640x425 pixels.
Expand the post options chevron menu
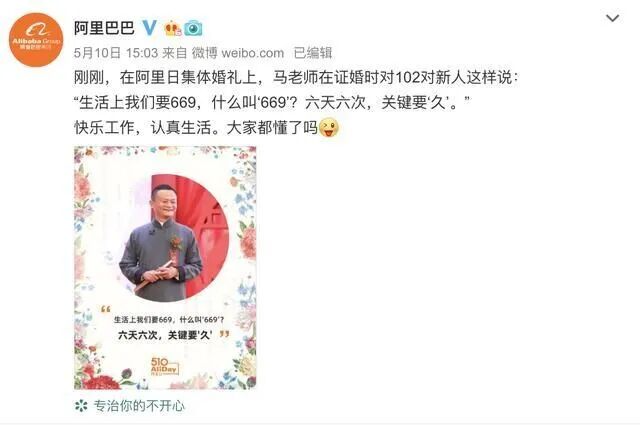point(612,18)
